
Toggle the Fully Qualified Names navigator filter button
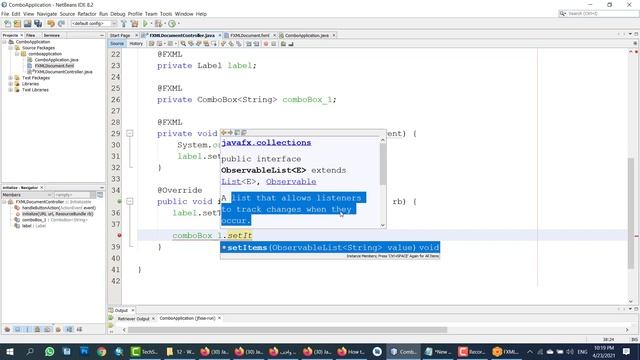coord(58,329)
